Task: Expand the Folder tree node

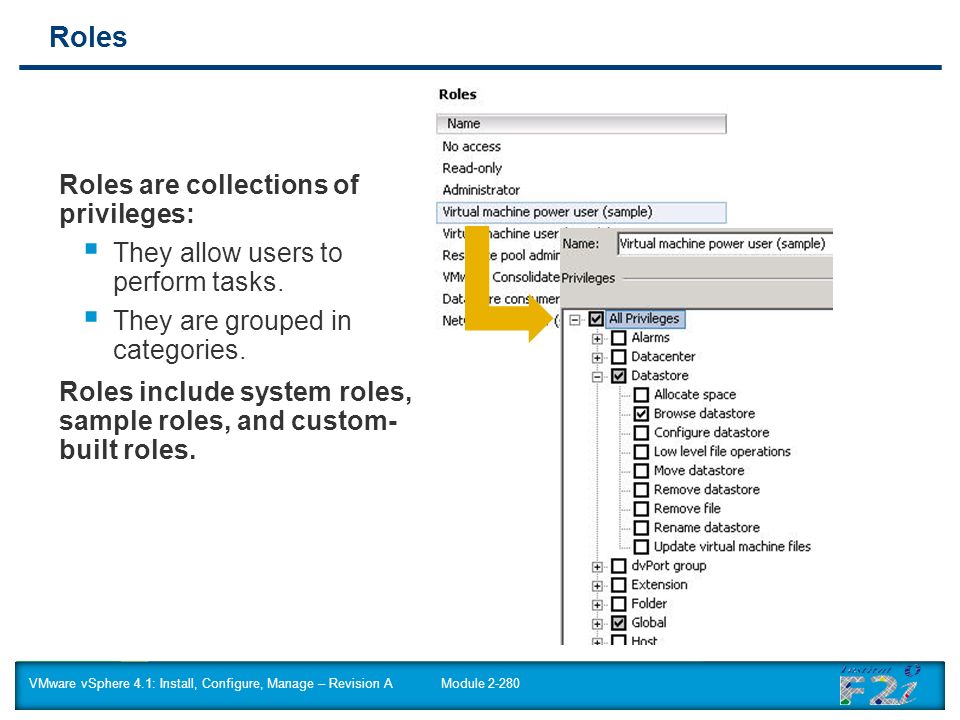Action: [597, 605]
